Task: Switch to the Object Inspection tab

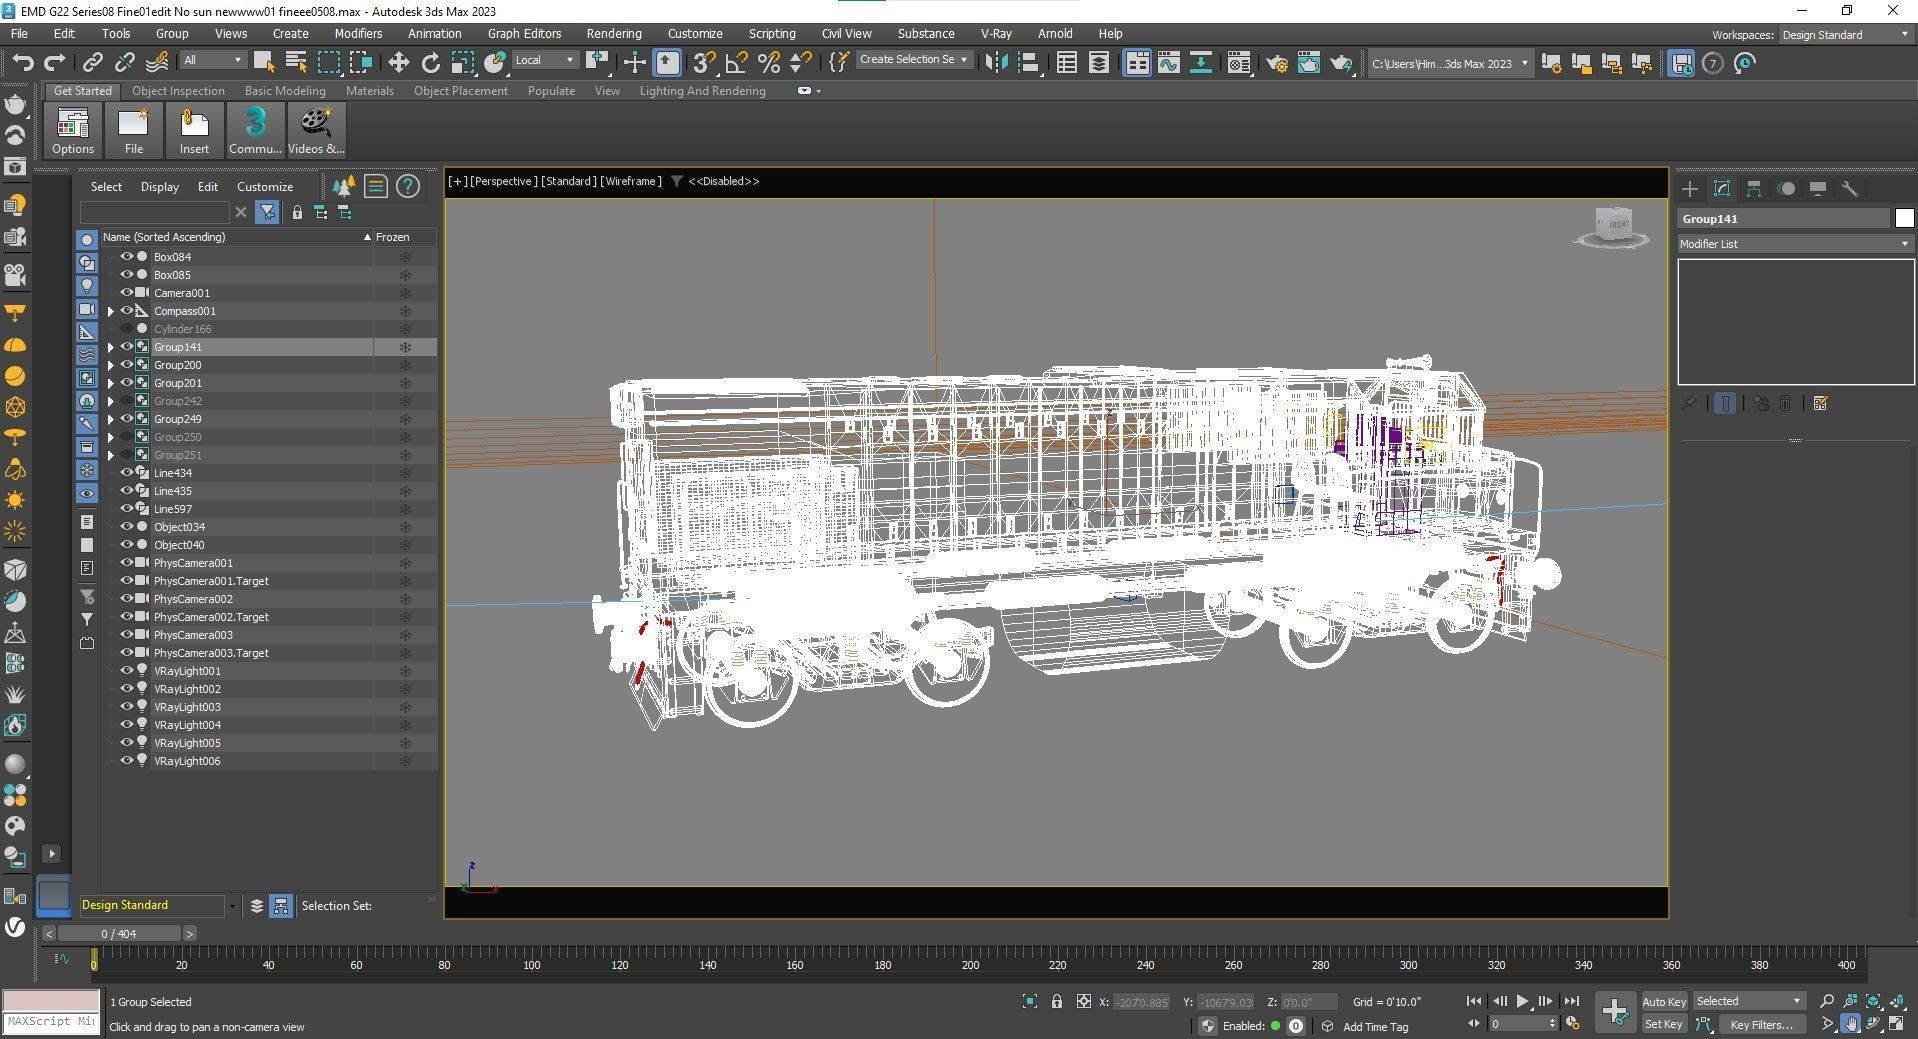Action: [x=178, y=91]
